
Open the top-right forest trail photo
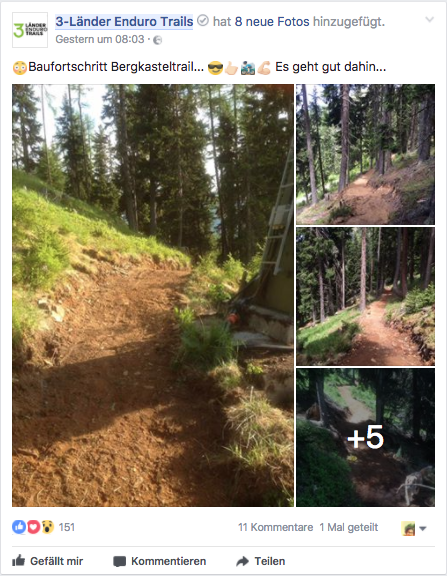pos(365,154)
